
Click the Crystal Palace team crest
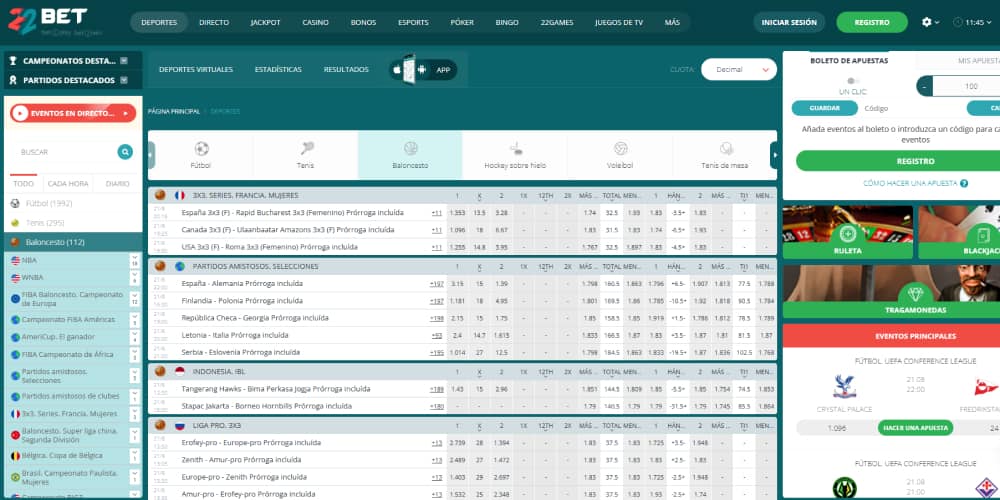844,386
